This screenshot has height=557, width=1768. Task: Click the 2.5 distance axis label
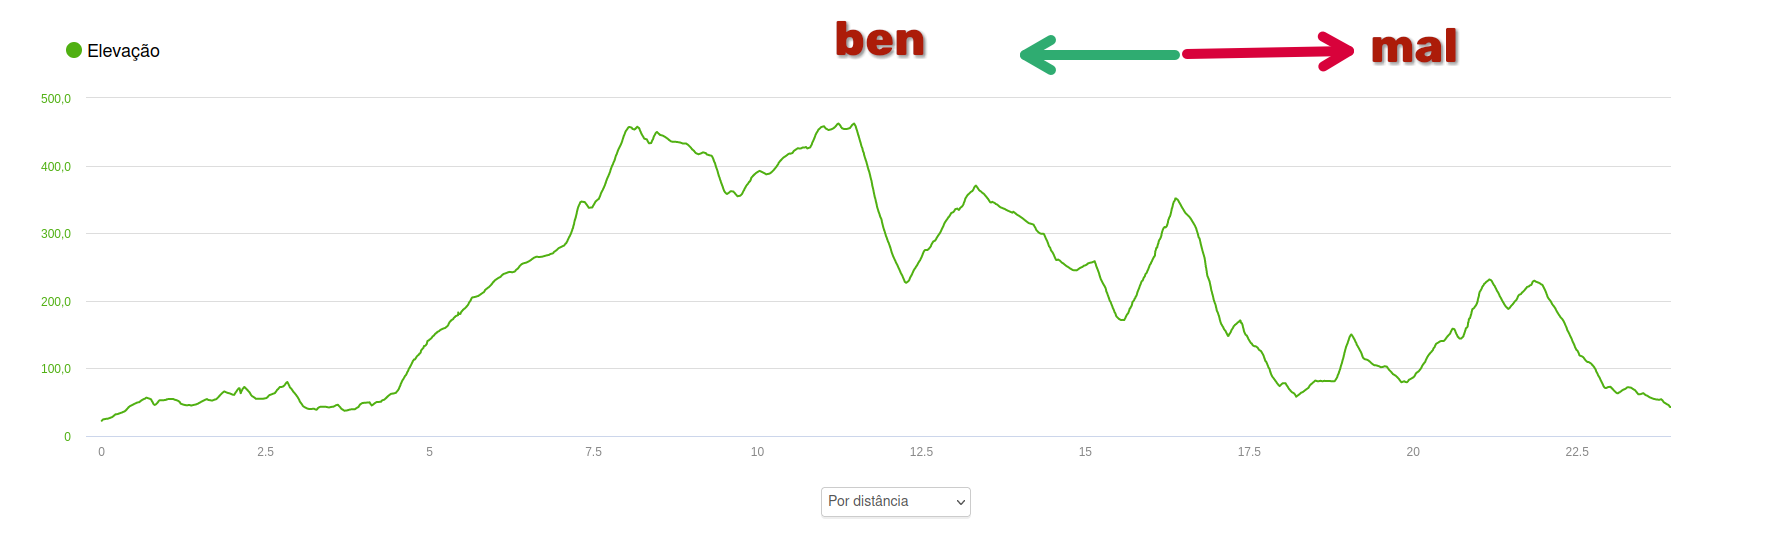[x=265, y=452]
